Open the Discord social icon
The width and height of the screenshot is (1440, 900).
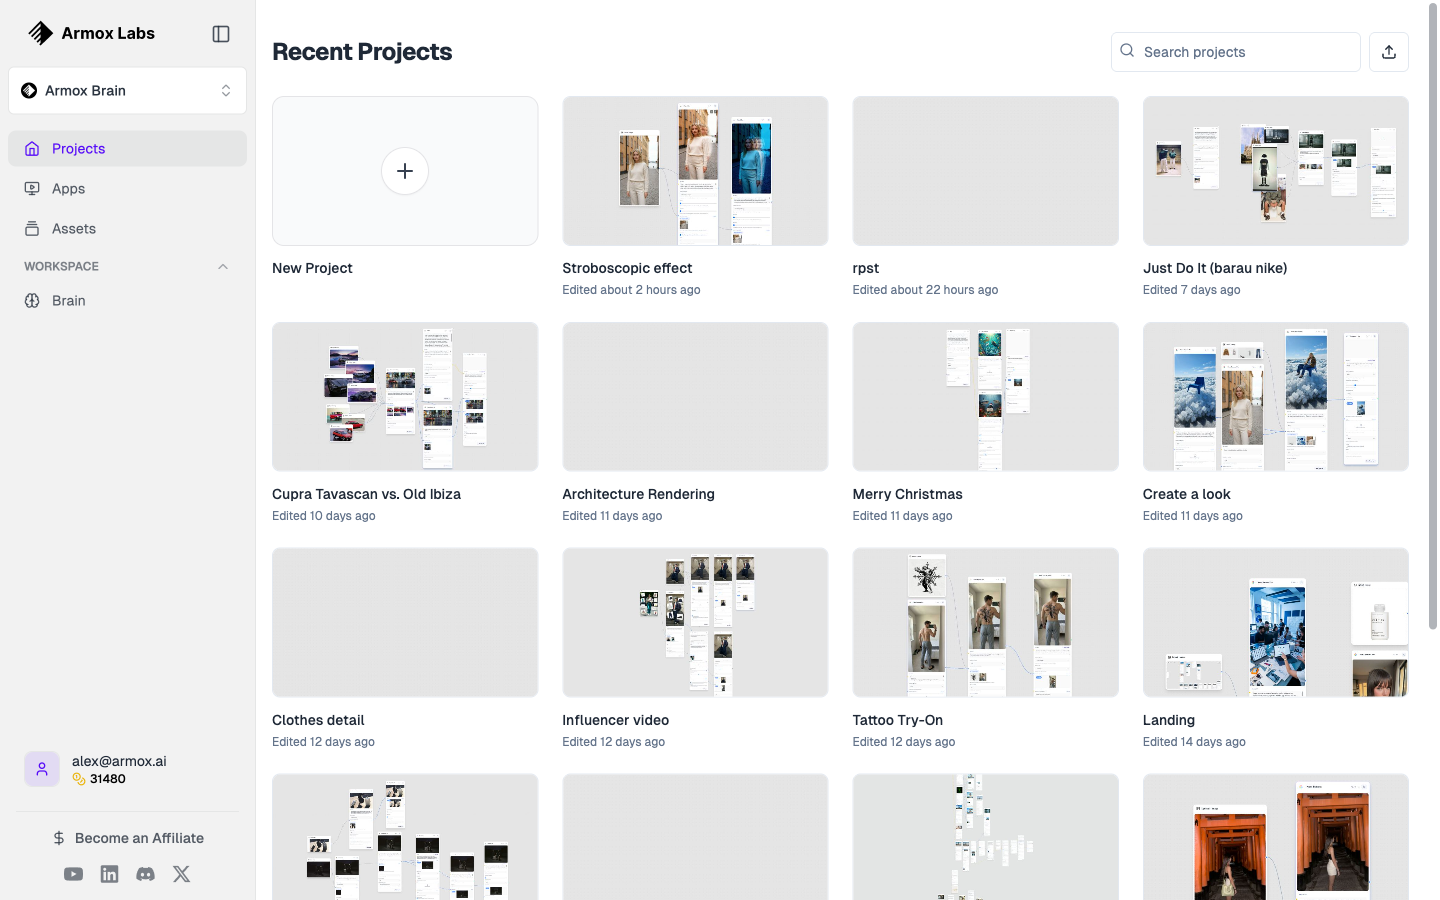[146, 874]
